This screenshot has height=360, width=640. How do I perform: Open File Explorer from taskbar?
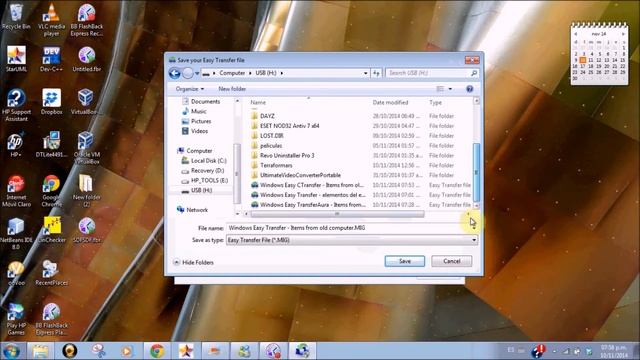coord(40,351)
